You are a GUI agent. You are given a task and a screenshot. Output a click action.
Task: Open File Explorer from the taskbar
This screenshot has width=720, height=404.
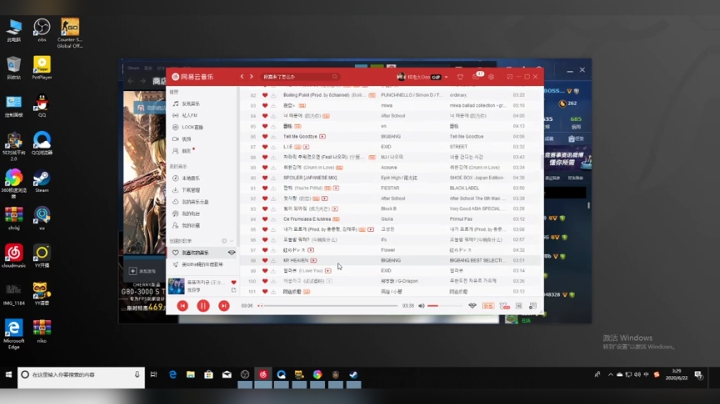(191, 375)
